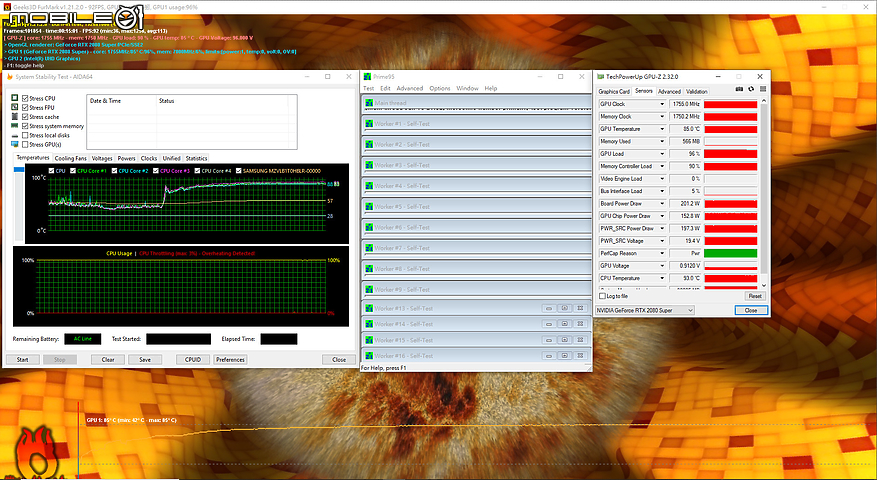Open PerfCap Reason sensor dropdown
The image size is (877, 480).
click(662, 253)
